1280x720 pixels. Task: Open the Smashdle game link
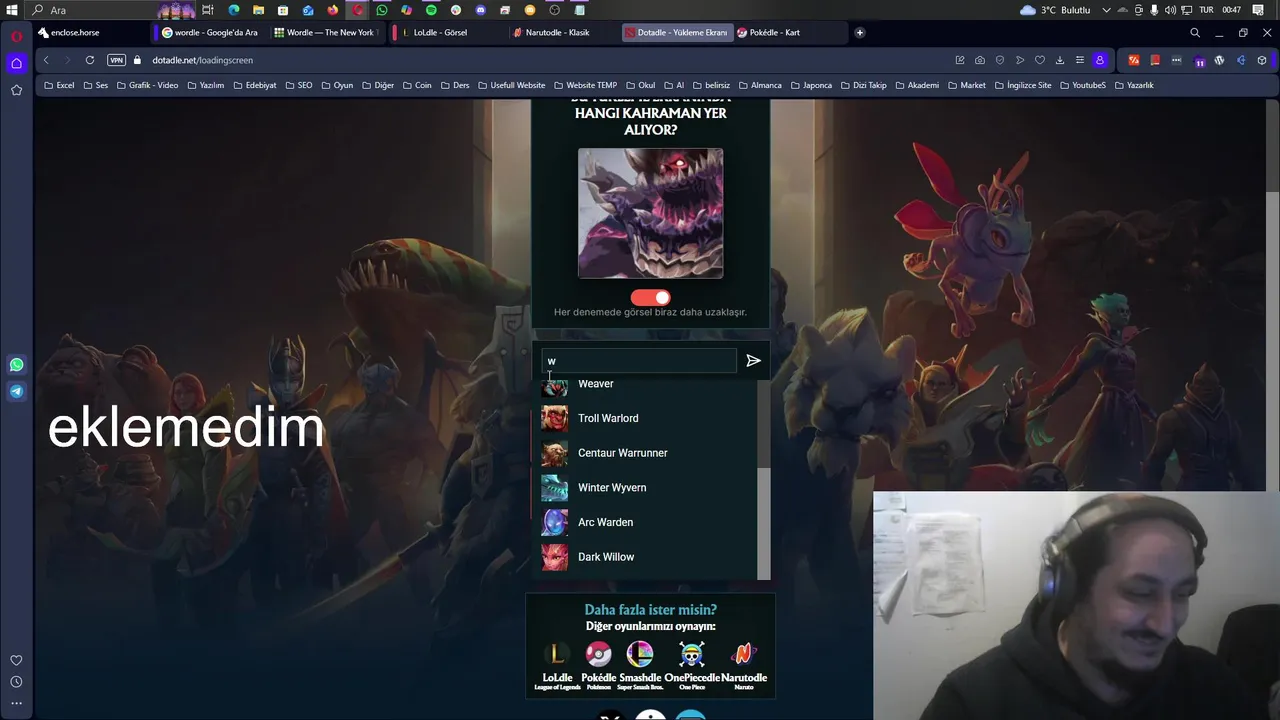coord(639,666)
